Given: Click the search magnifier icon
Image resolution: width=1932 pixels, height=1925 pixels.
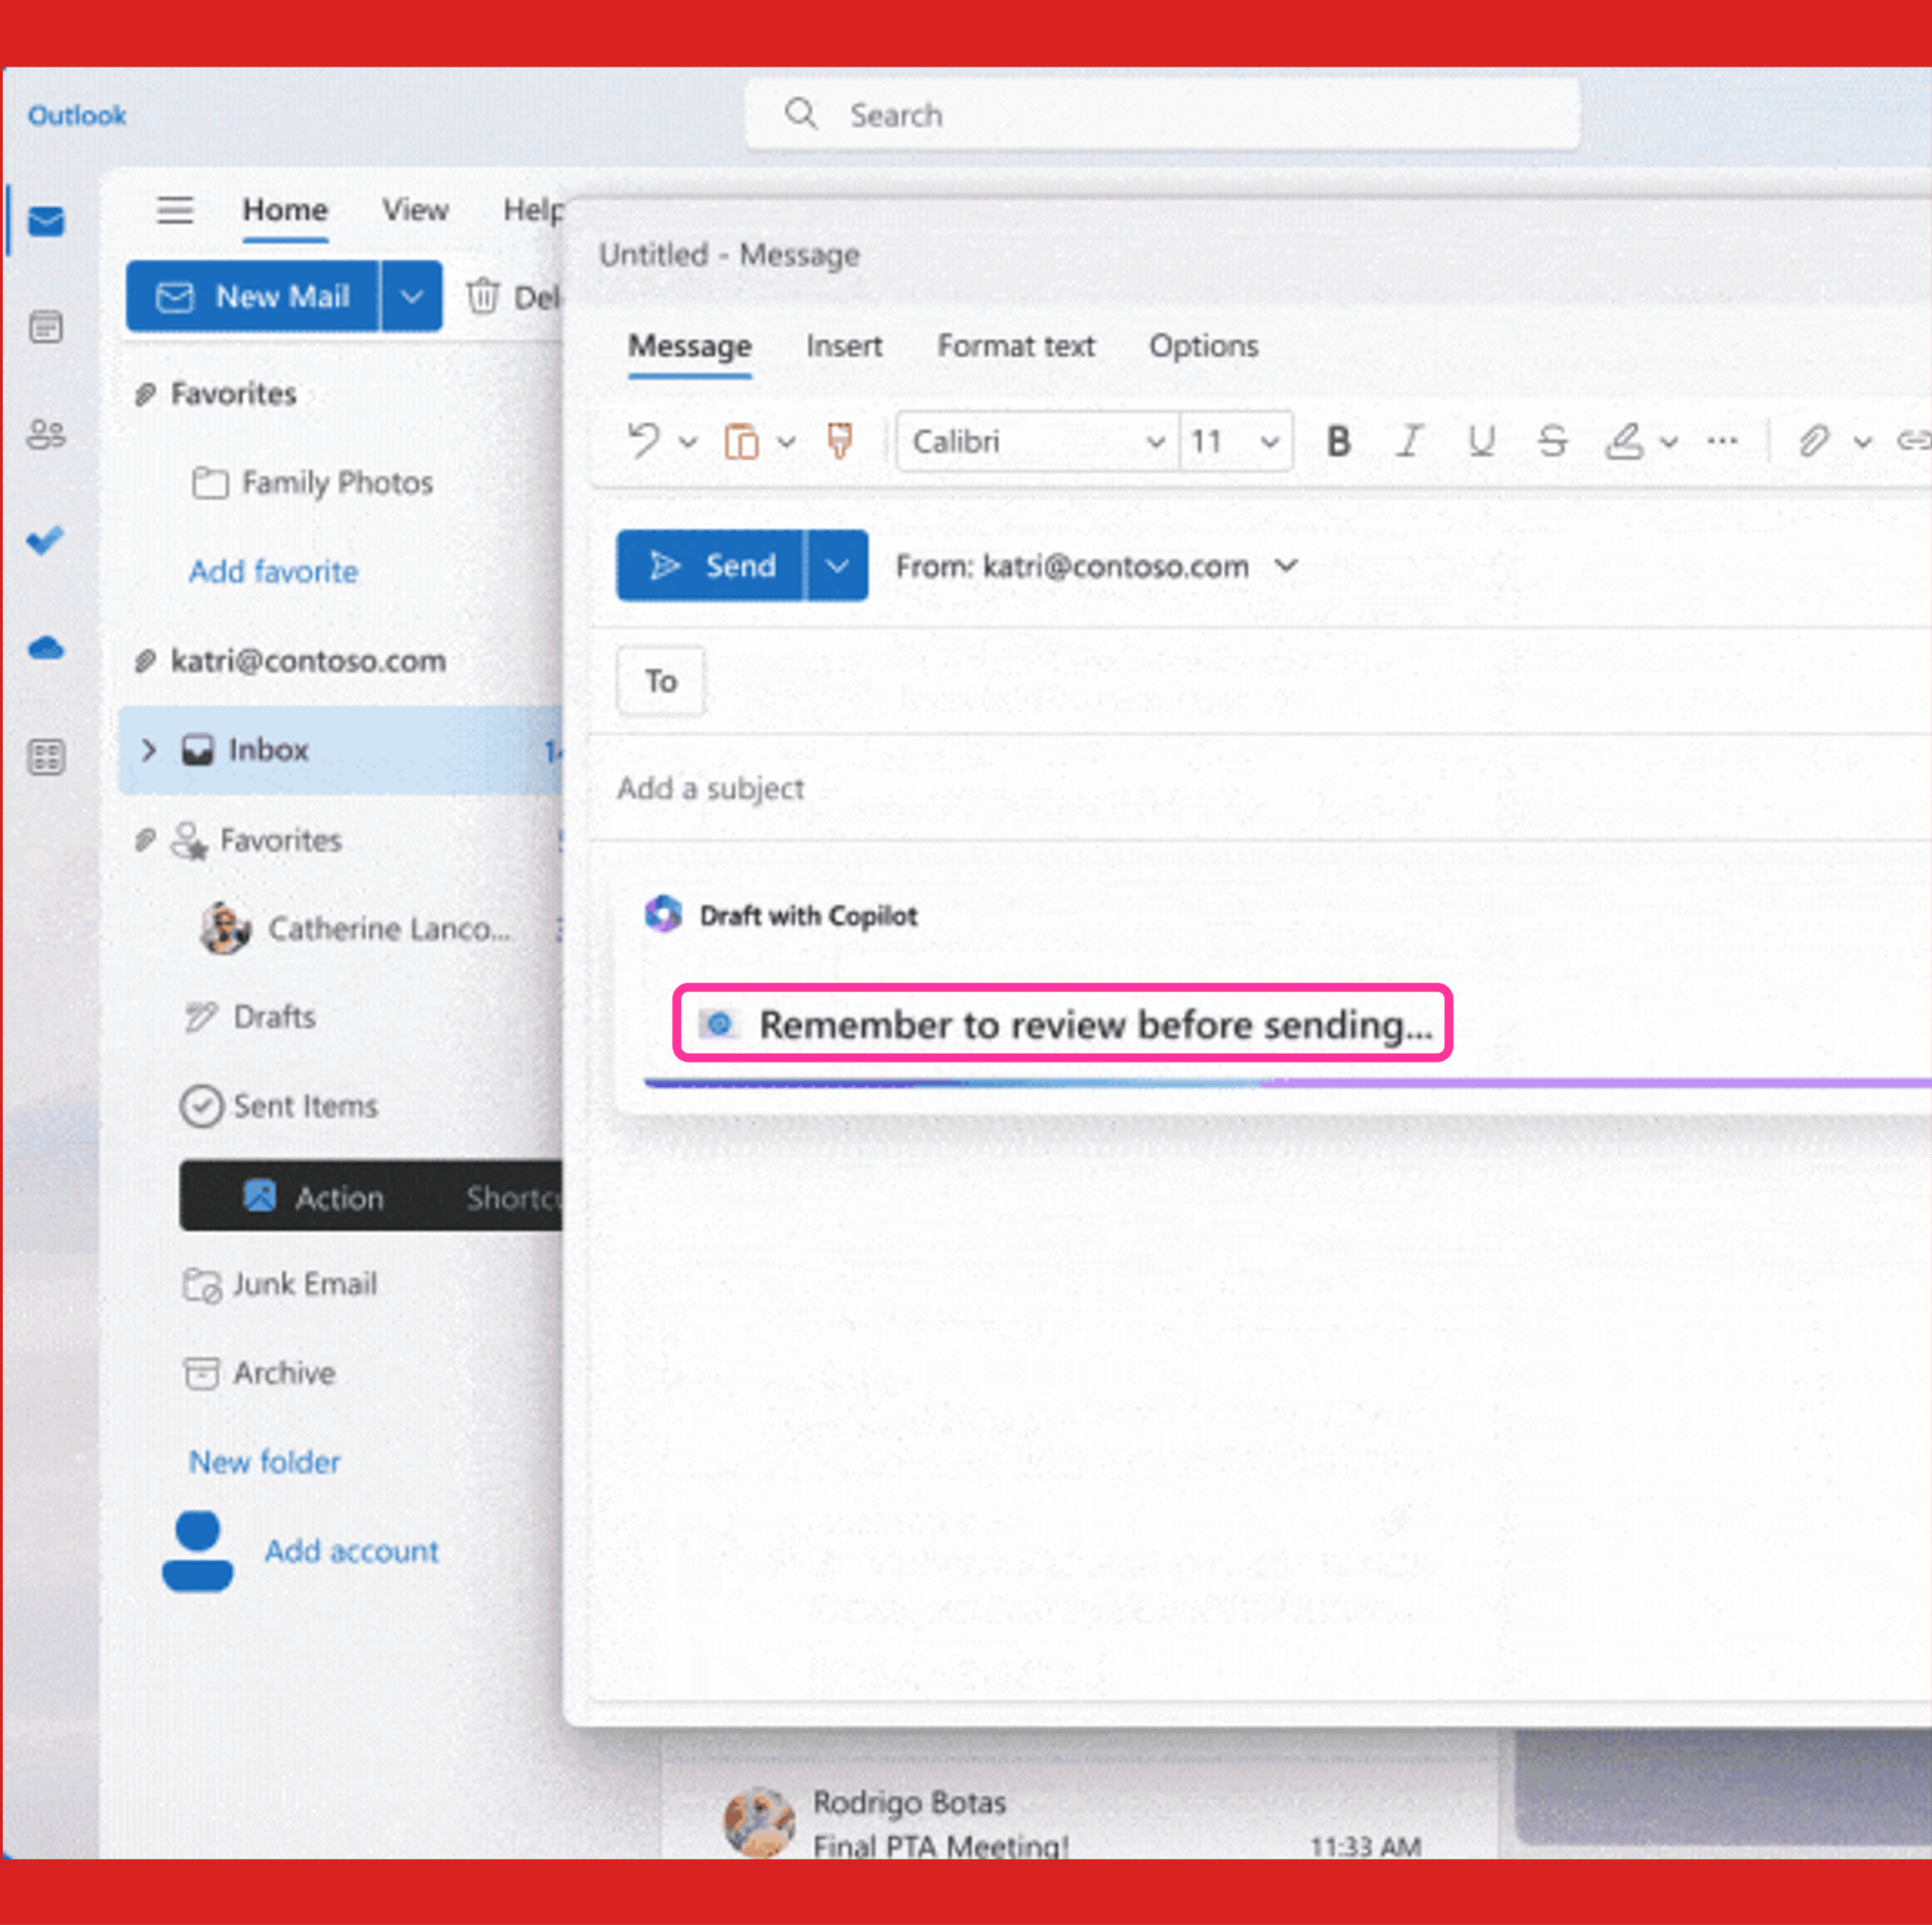Looking at the screenshot, I should 801,114.
